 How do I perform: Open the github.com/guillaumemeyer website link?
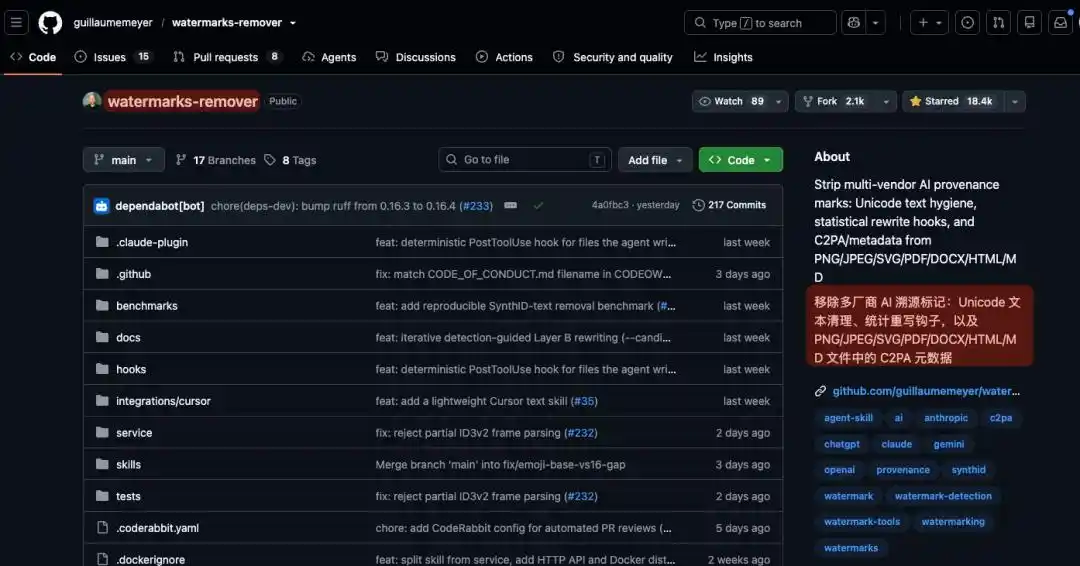926,391
